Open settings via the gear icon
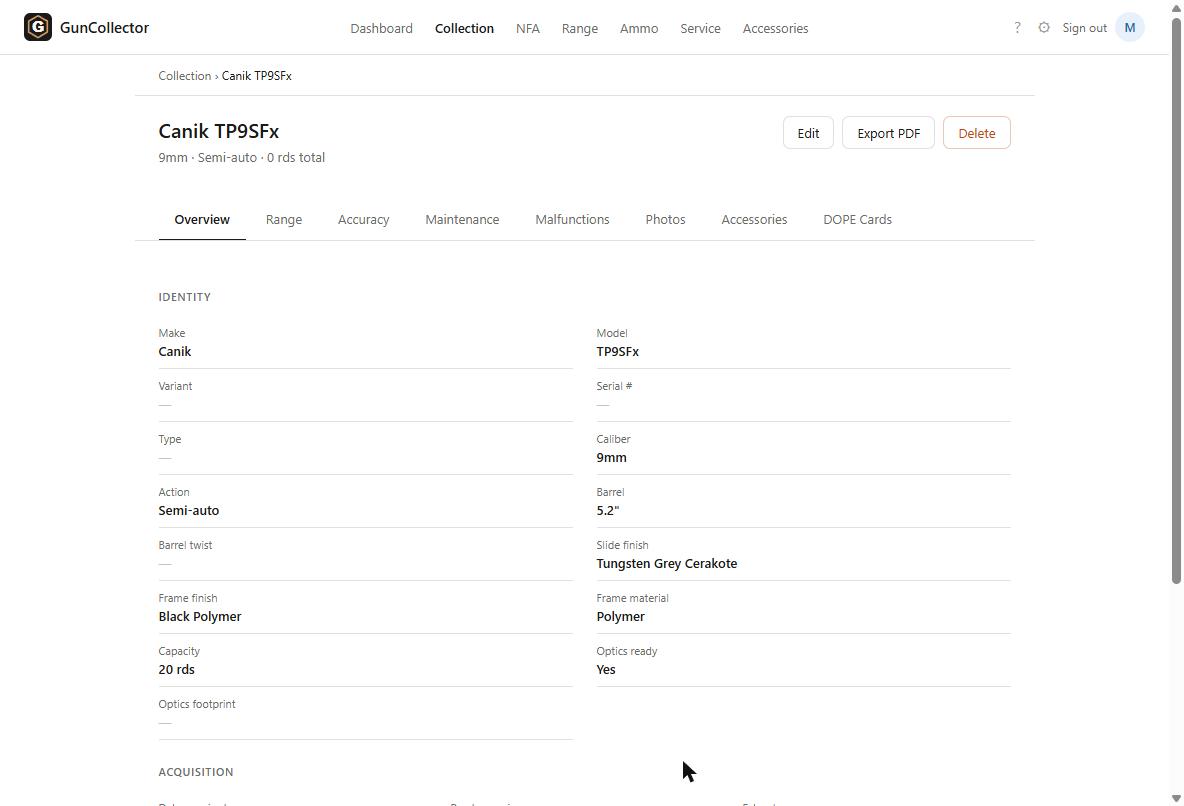 [x=1044, y=27]
